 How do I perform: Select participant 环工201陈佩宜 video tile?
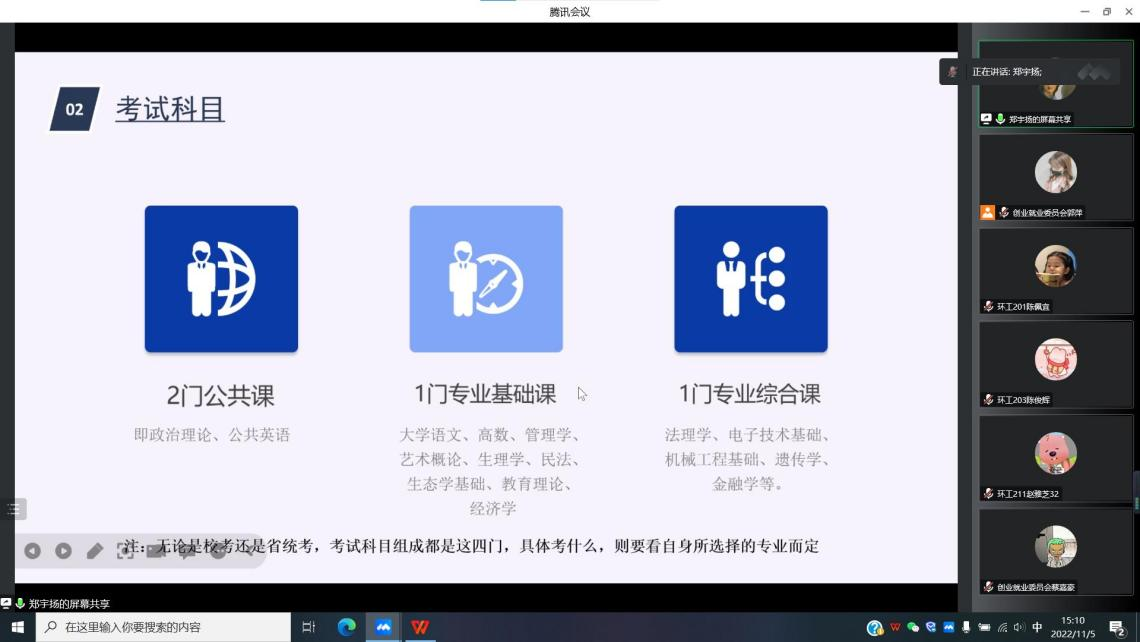click(1055, 271)
